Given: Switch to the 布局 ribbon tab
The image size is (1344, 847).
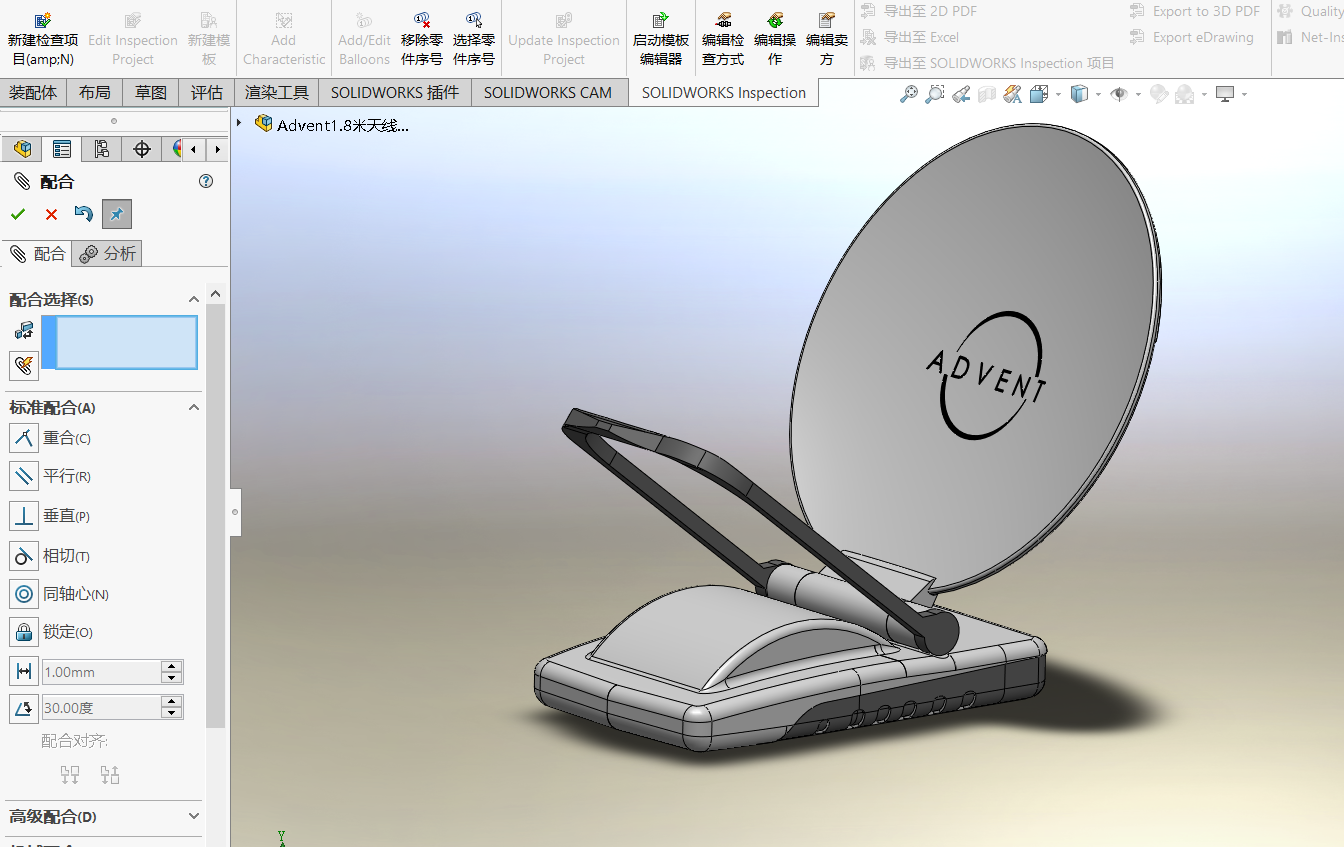Looking at the screenshot, I should (95, 93).
